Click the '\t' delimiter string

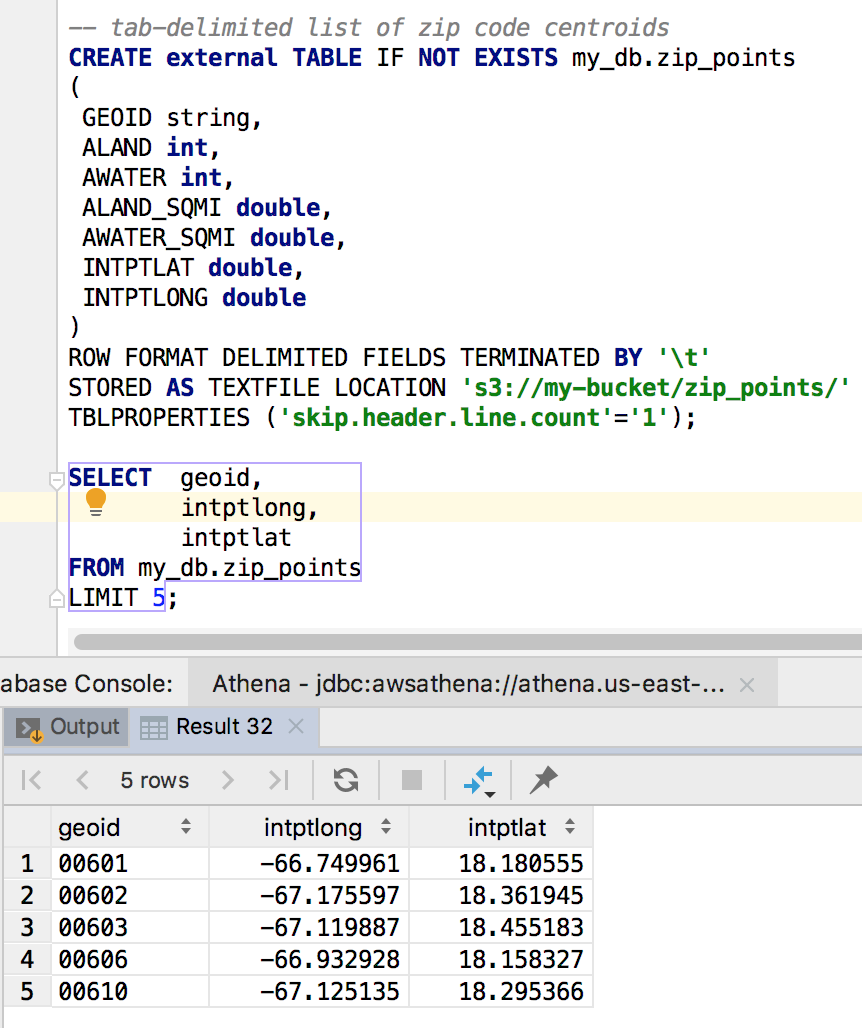(x=684, y=357)
